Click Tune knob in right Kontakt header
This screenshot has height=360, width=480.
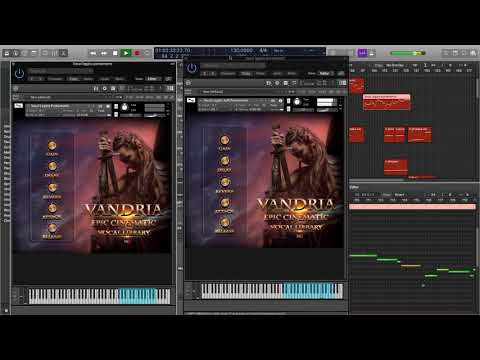pos(297,102)
